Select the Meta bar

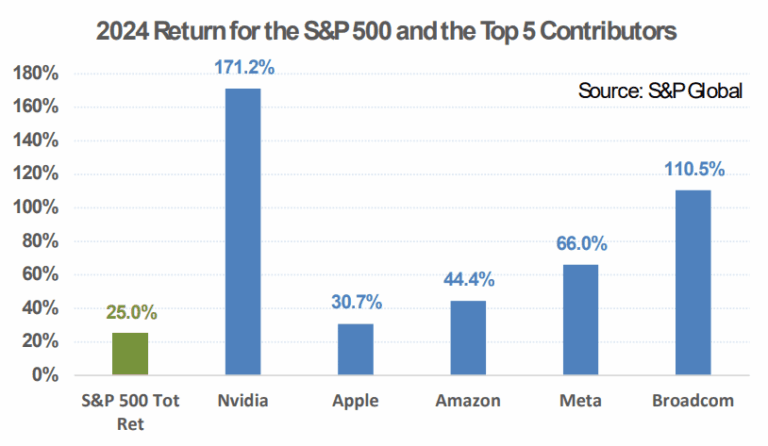click(580, 320)
